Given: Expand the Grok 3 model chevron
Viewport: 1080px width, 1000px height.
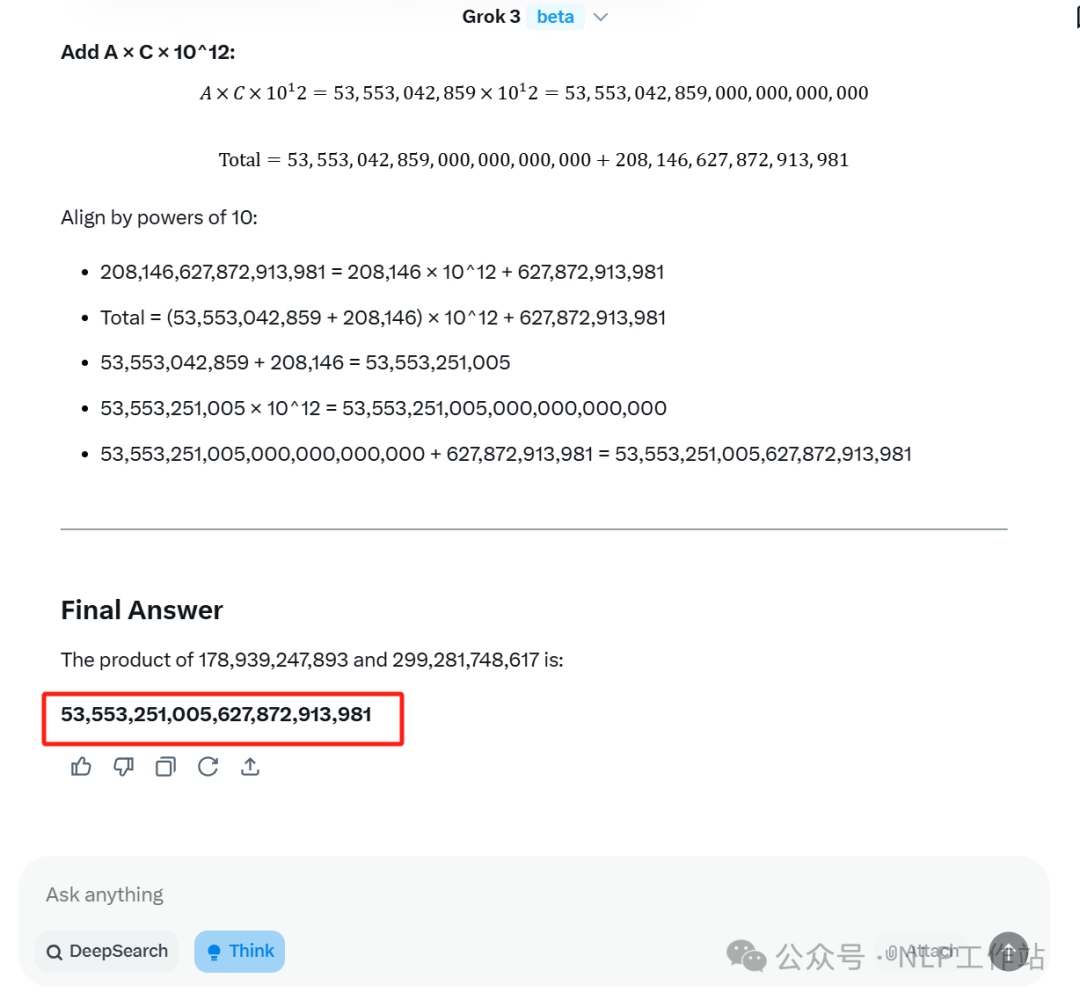Looking at the screenshot, I should pos(601,17).
